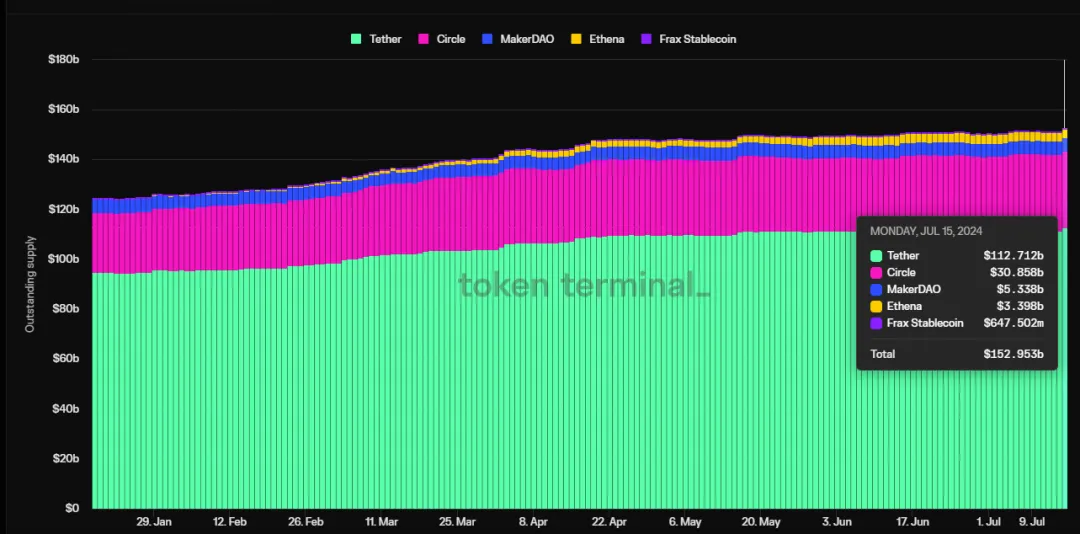This screenshot has width=1080, height=534.
Task: Click the green Tether legend swatch at top
Action: point(356,39)
